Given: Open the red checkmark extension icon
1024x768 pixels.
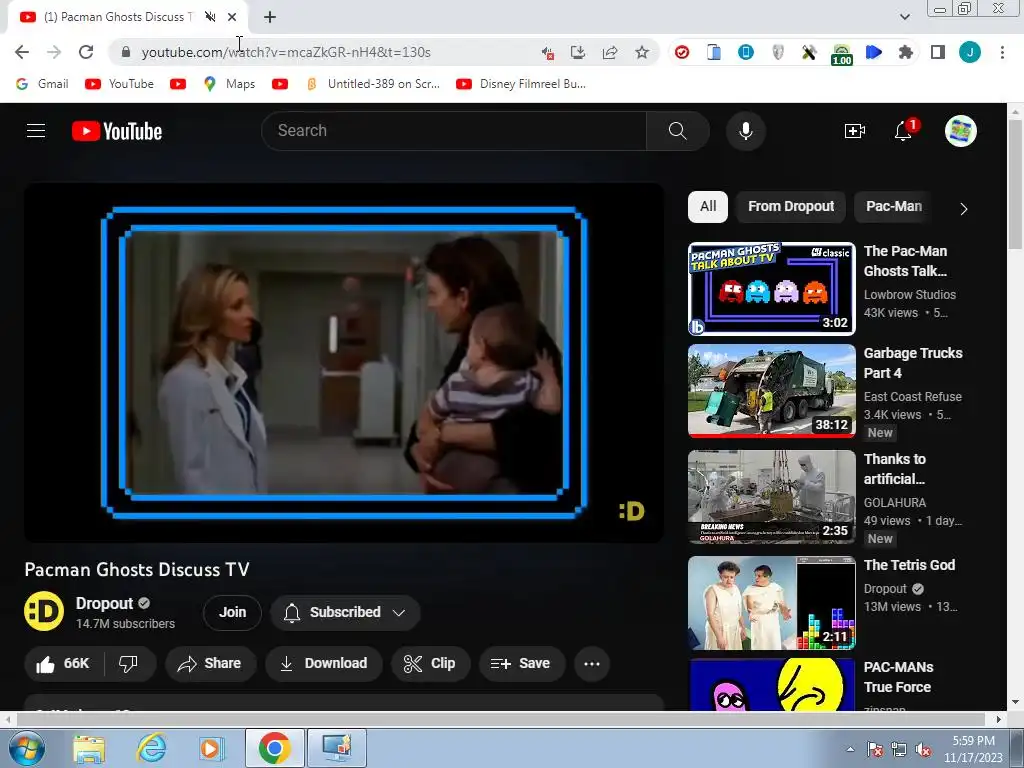Looking at the screenshot, I should coord(682,52).
